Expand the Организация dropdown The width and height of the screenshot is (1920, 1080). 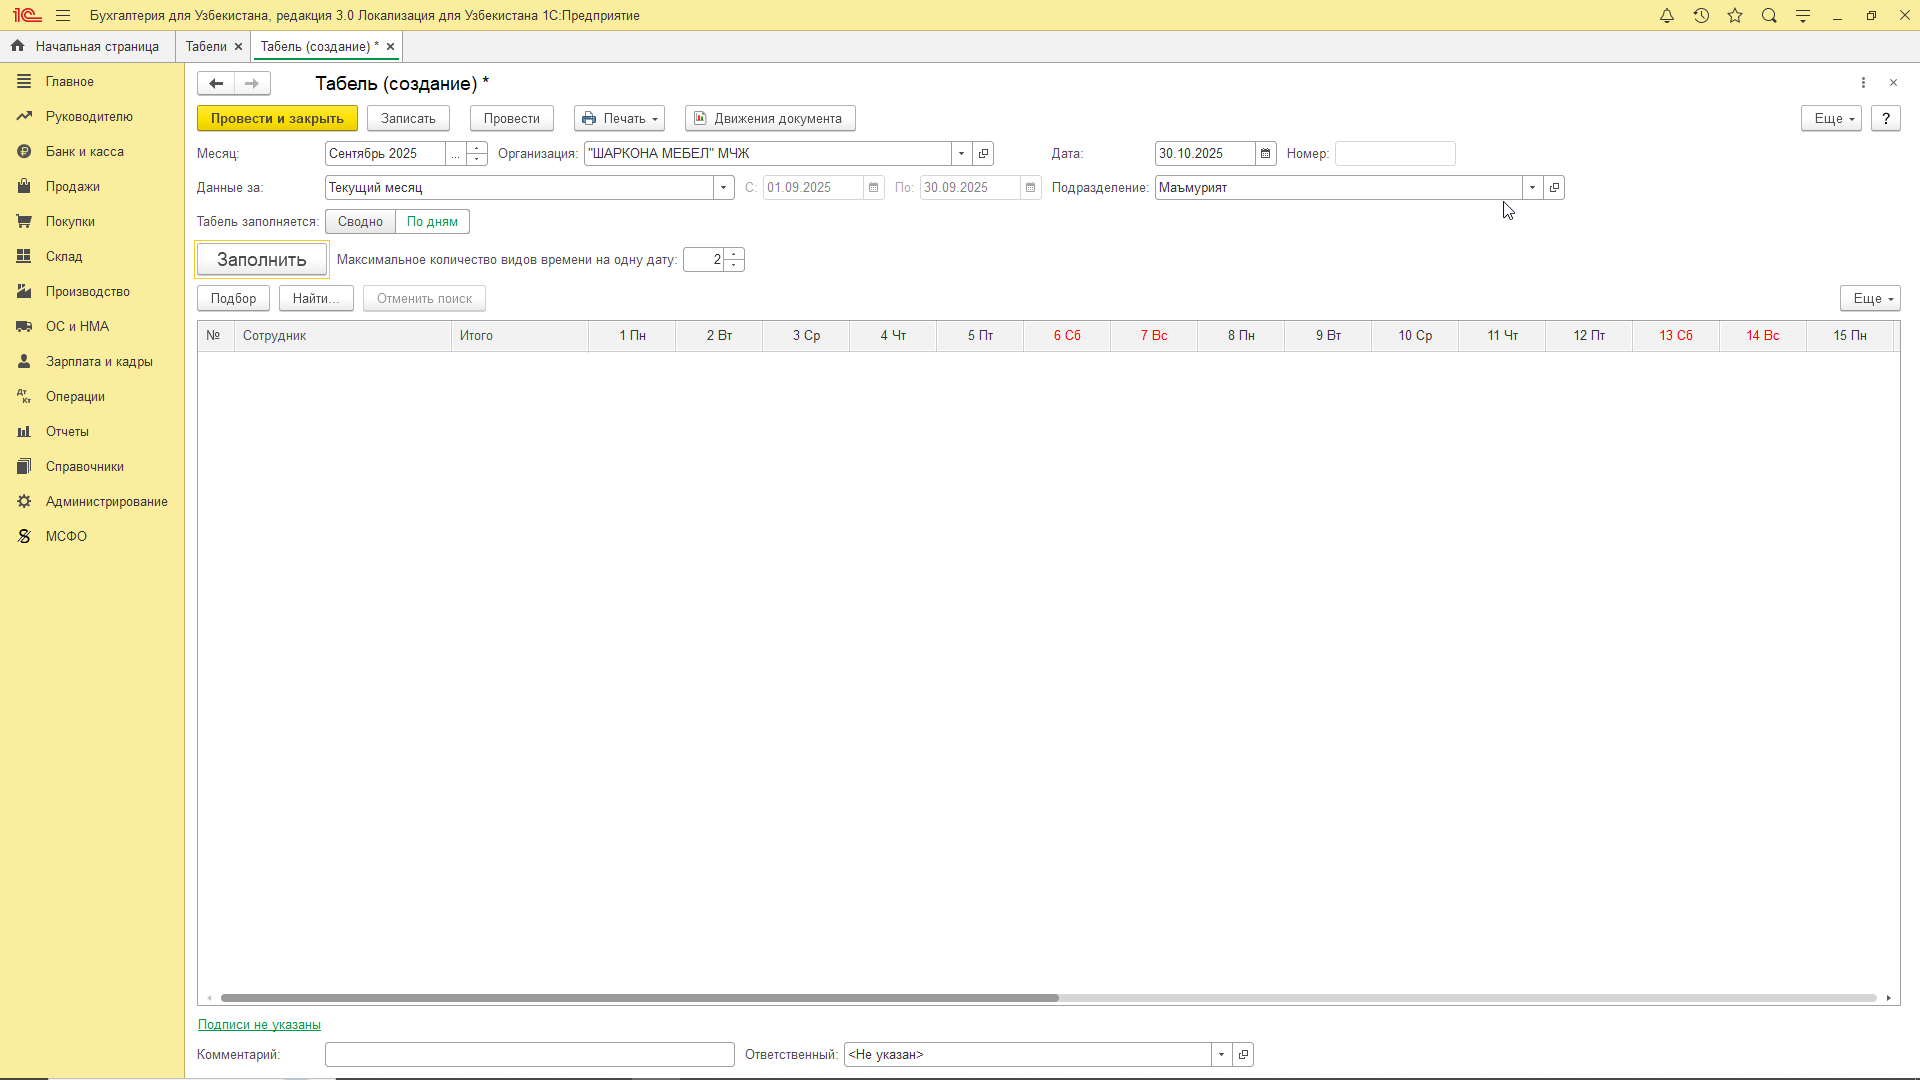pos(961,154)
